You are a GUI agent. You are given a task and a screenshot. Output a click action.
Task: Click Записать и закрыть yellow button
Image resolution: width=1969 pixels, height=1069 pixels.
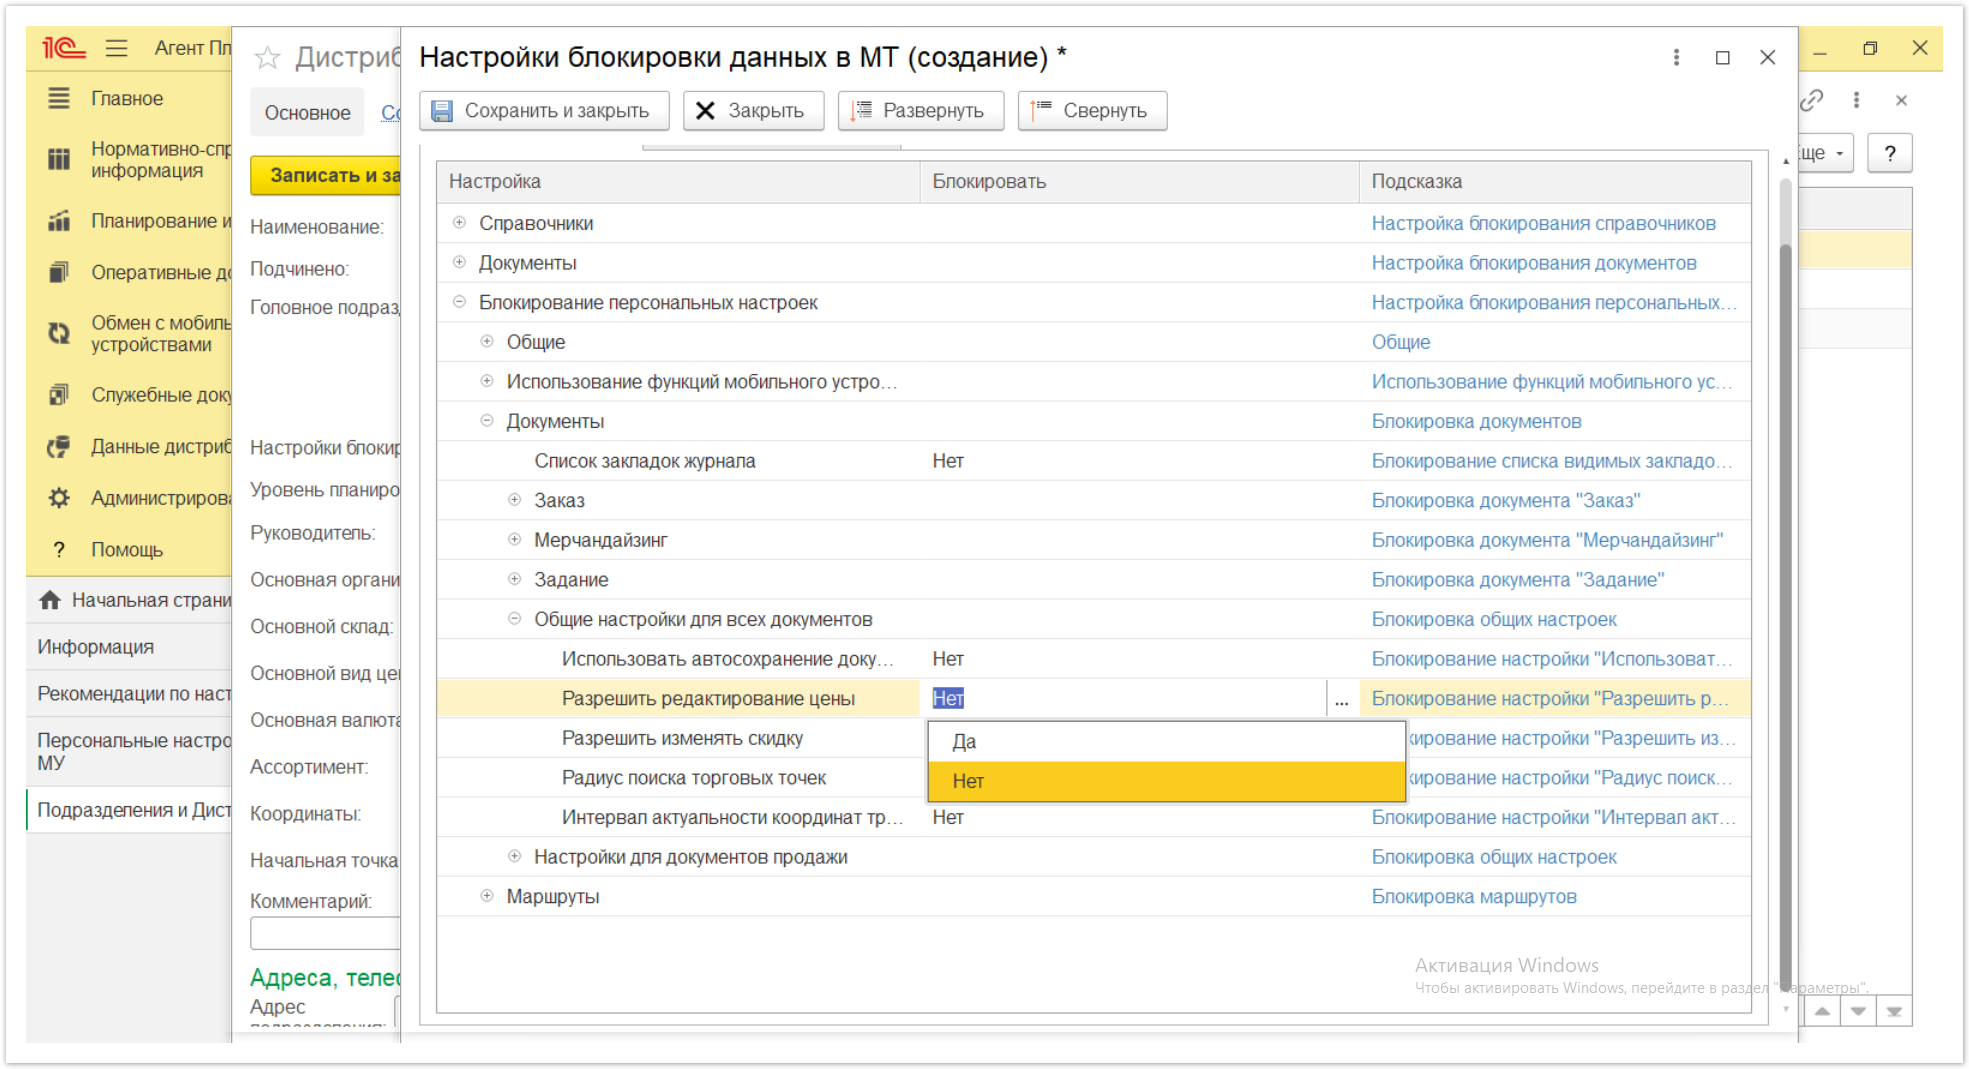point(326,175)
